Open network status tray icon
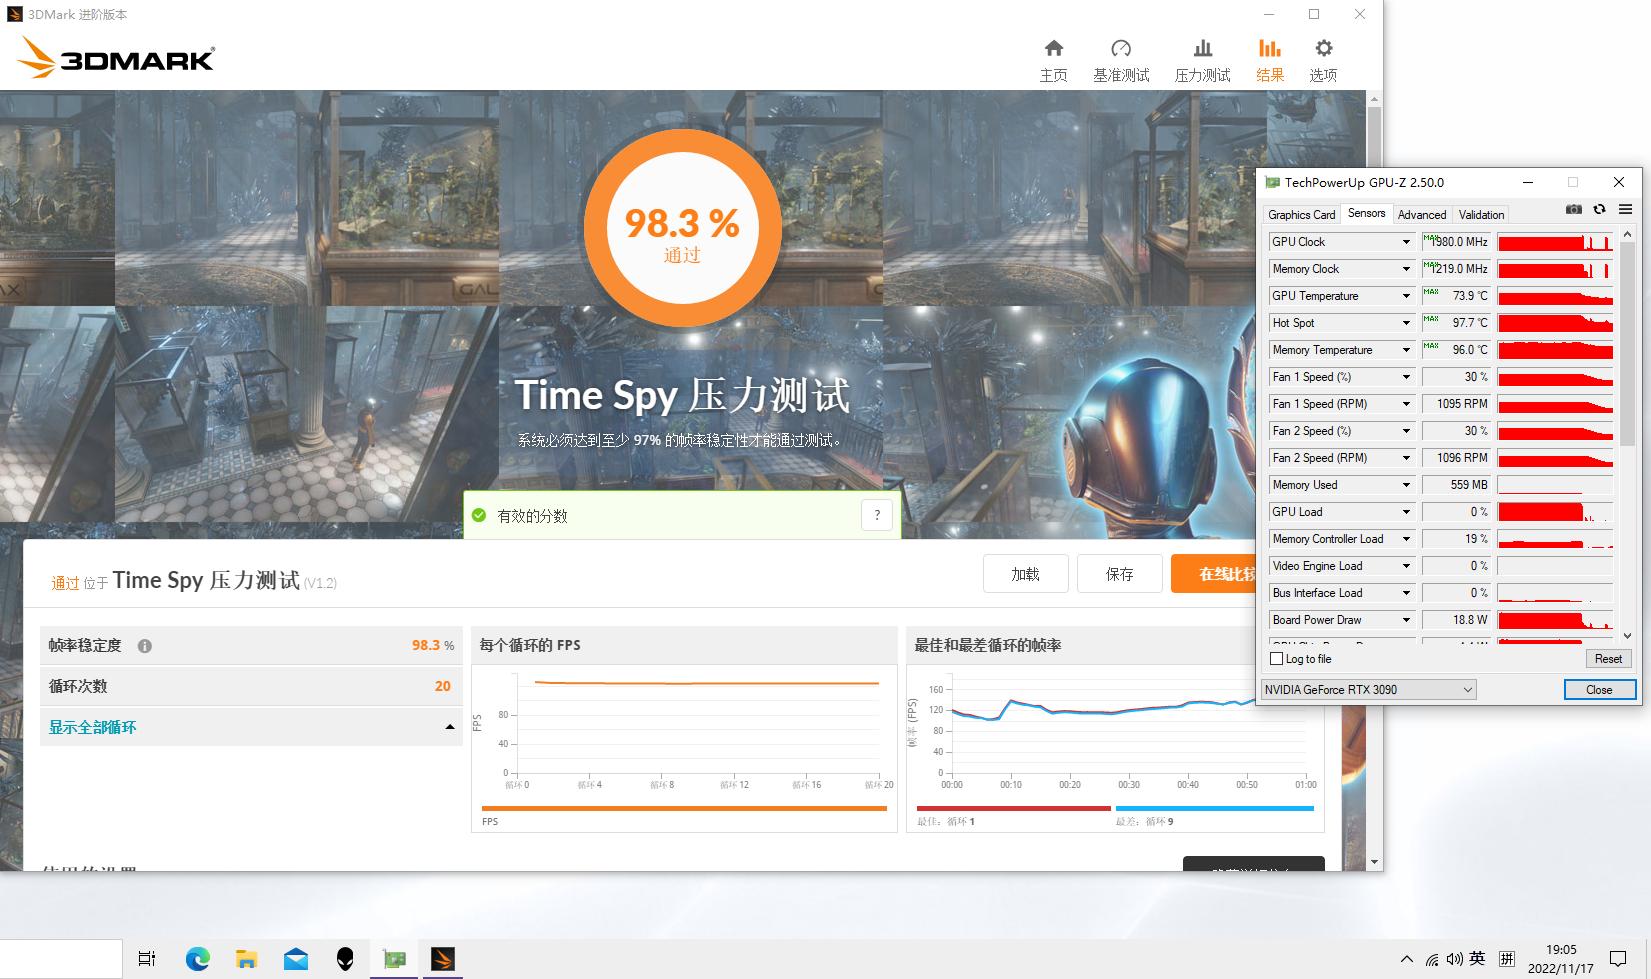1651x979 pixels. coord(1432,959)
